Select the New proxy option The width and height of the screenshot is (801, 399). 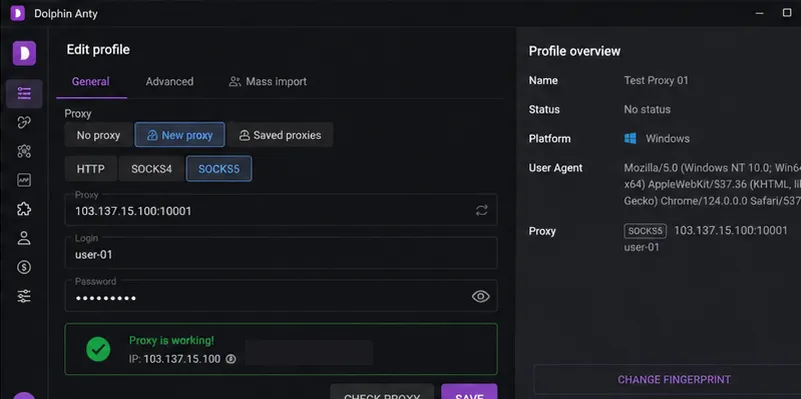pyautogui.click(x=180, y=135)
